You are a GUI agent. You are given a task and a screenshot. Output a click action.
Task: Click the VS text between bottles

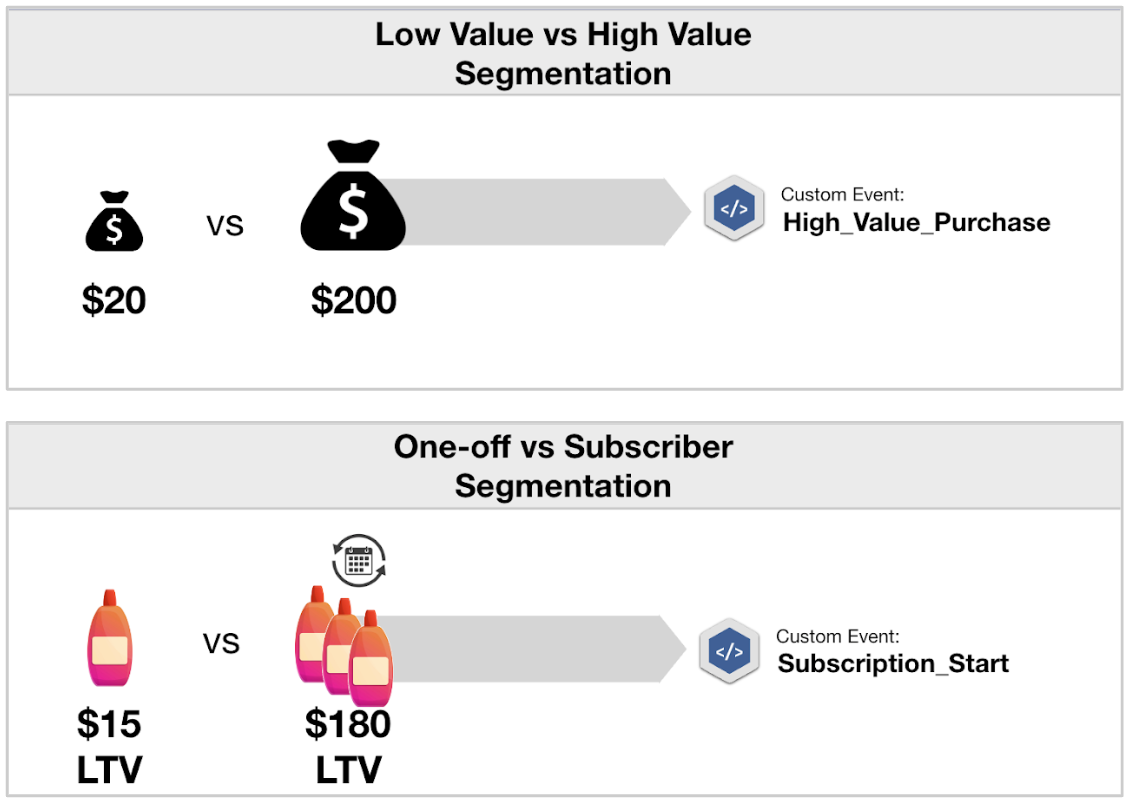tap(221, 643)
